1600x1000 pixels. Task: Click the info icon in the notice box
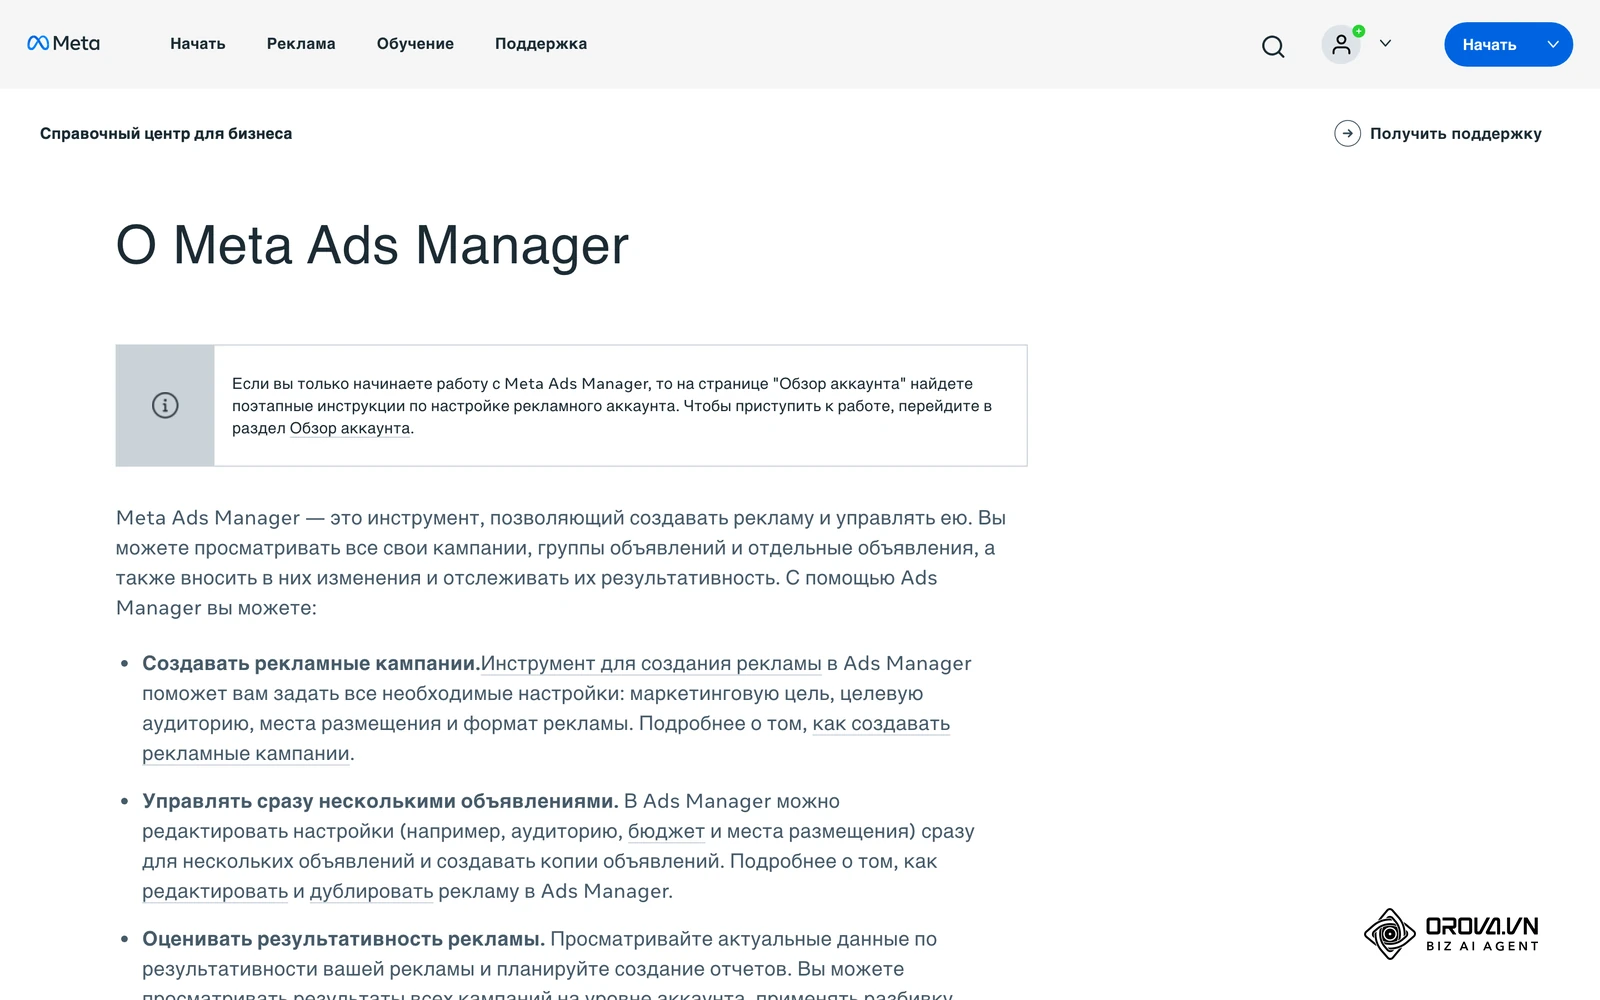coord(165,405)
